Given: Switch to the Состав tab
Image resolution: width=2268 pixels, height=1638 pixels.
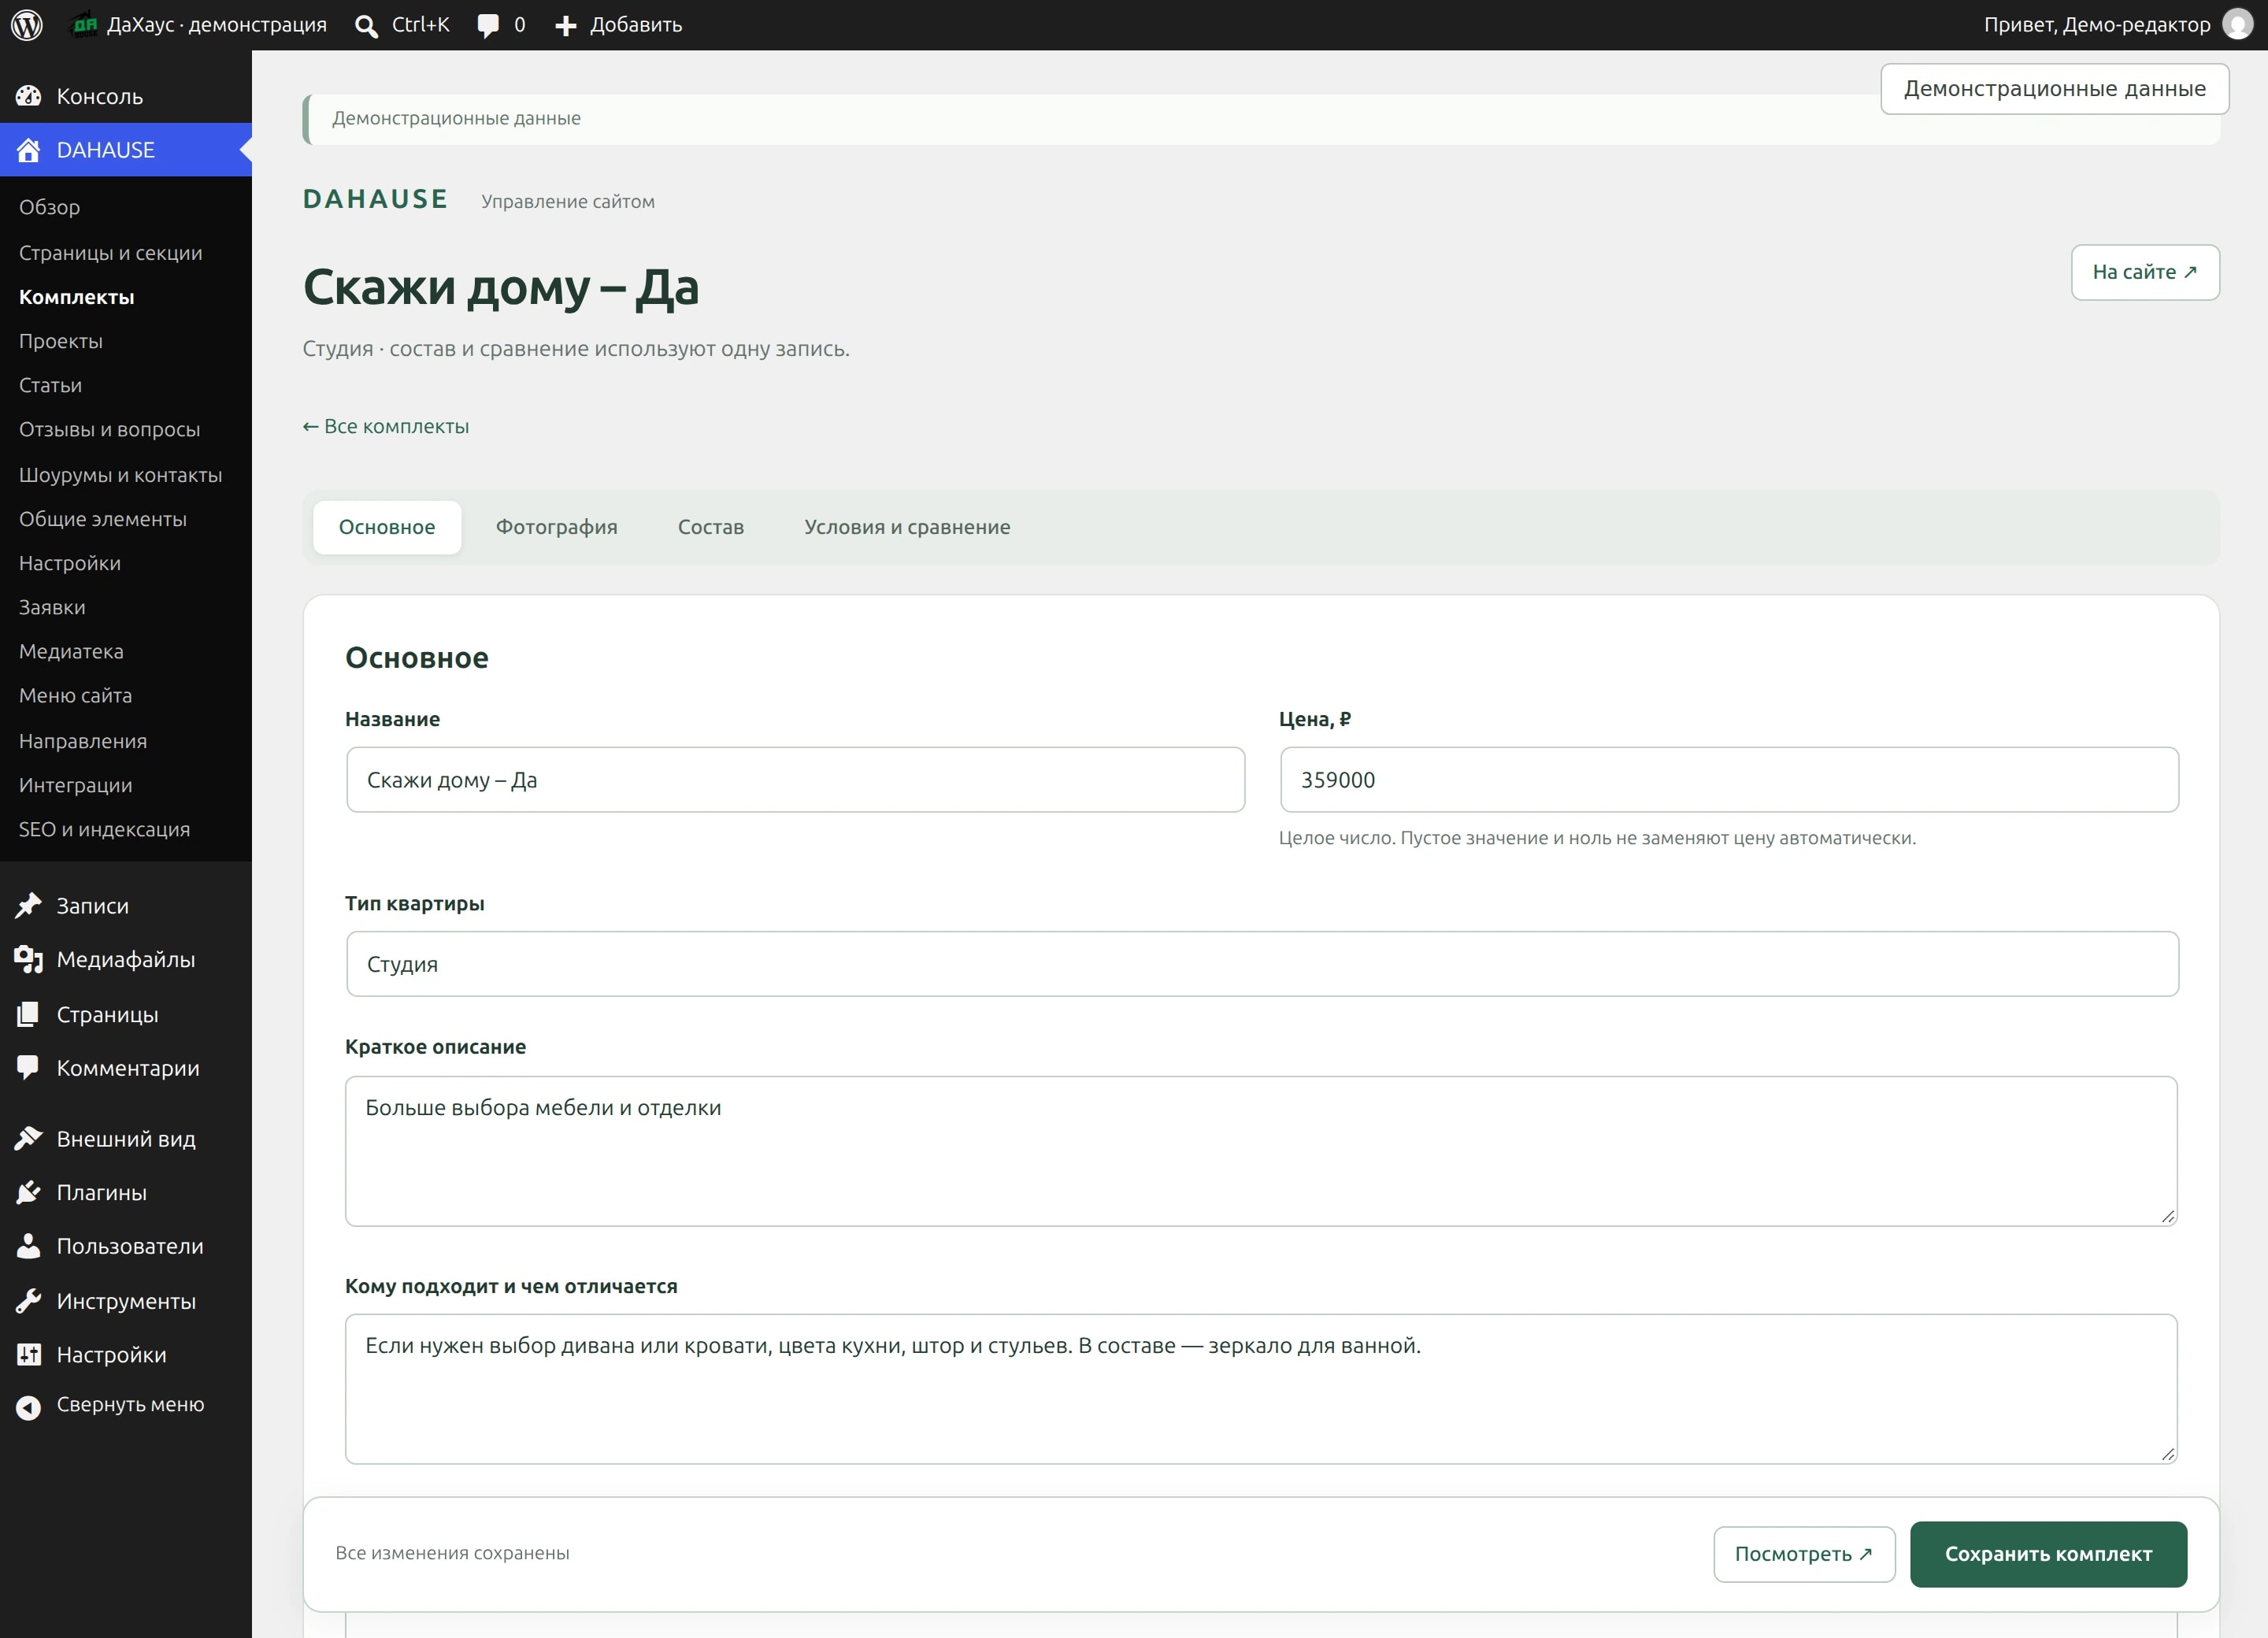Looking at the screenshot, I should click(x=711, y=527).
